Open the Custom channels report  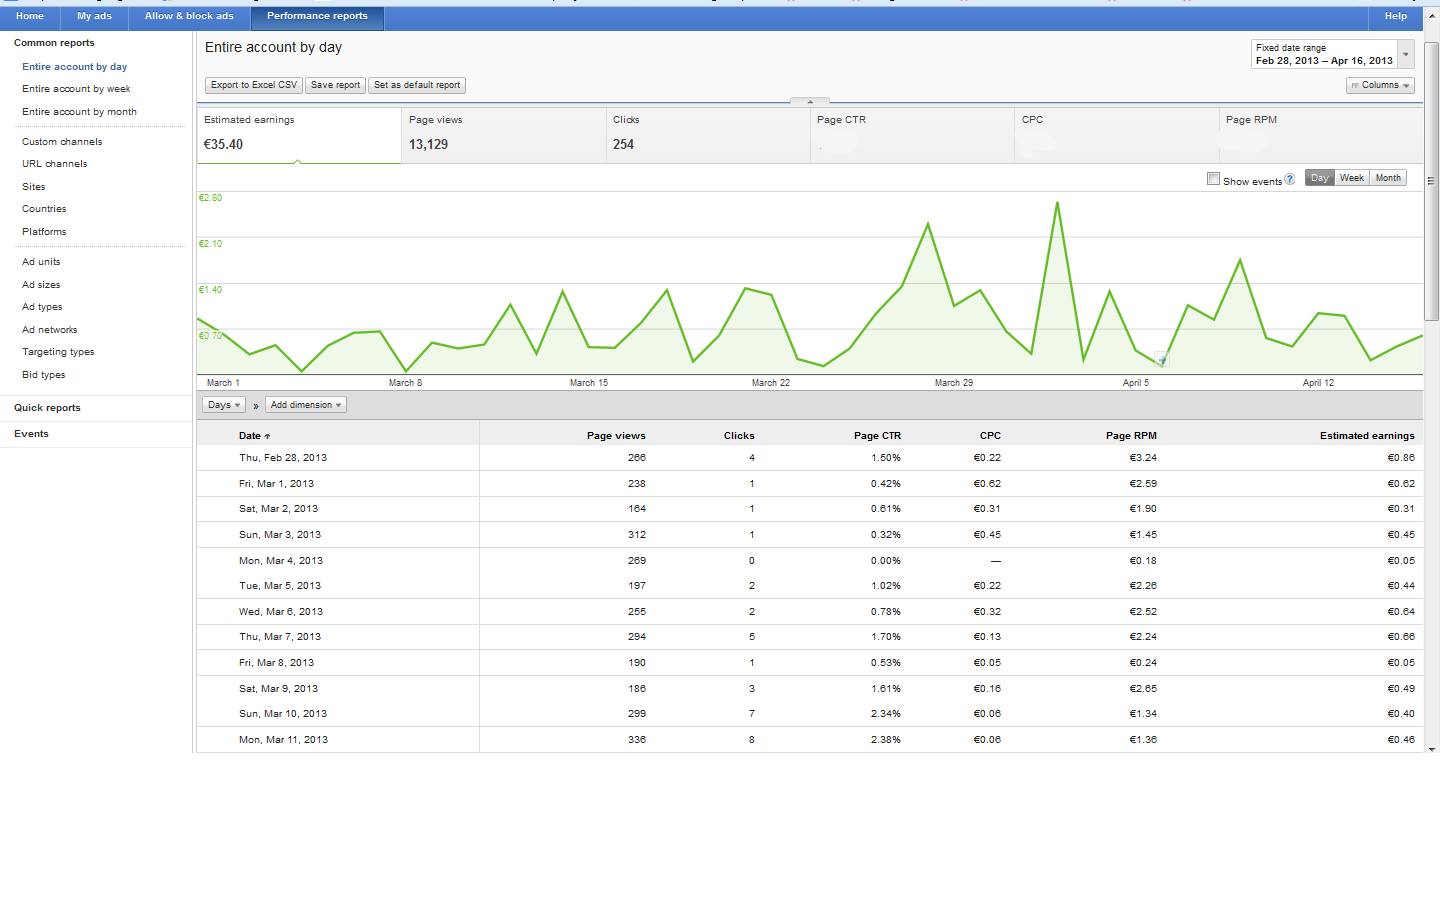(62, 142)
